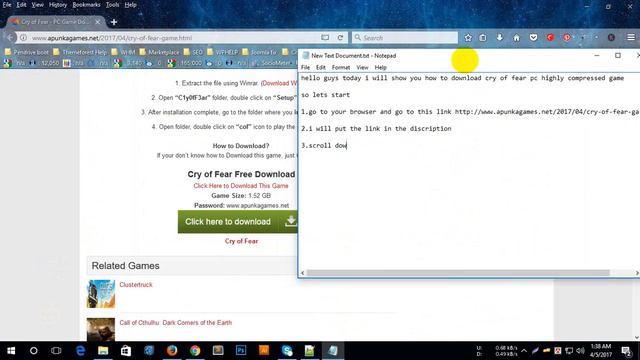Viewport: 640px width, 360px height.
Task: Open Cortana search circle in taskbar
Action: click(x=33, y=351)
